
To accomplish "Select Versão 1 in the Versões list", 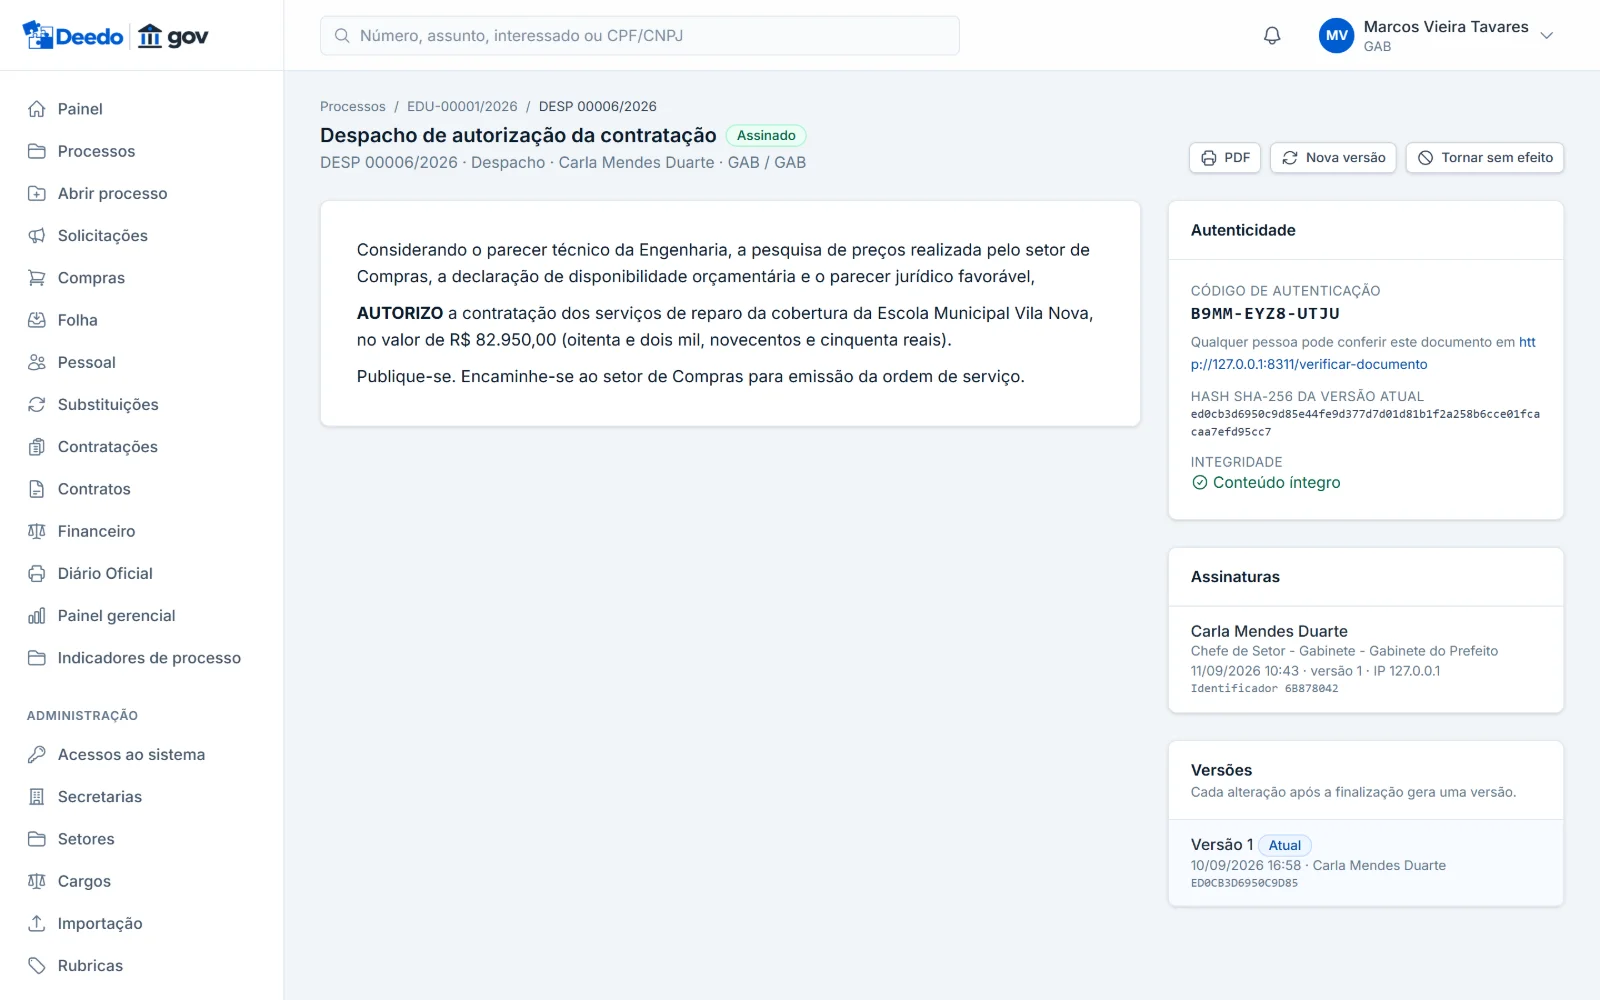I will tap(1366, 863).
